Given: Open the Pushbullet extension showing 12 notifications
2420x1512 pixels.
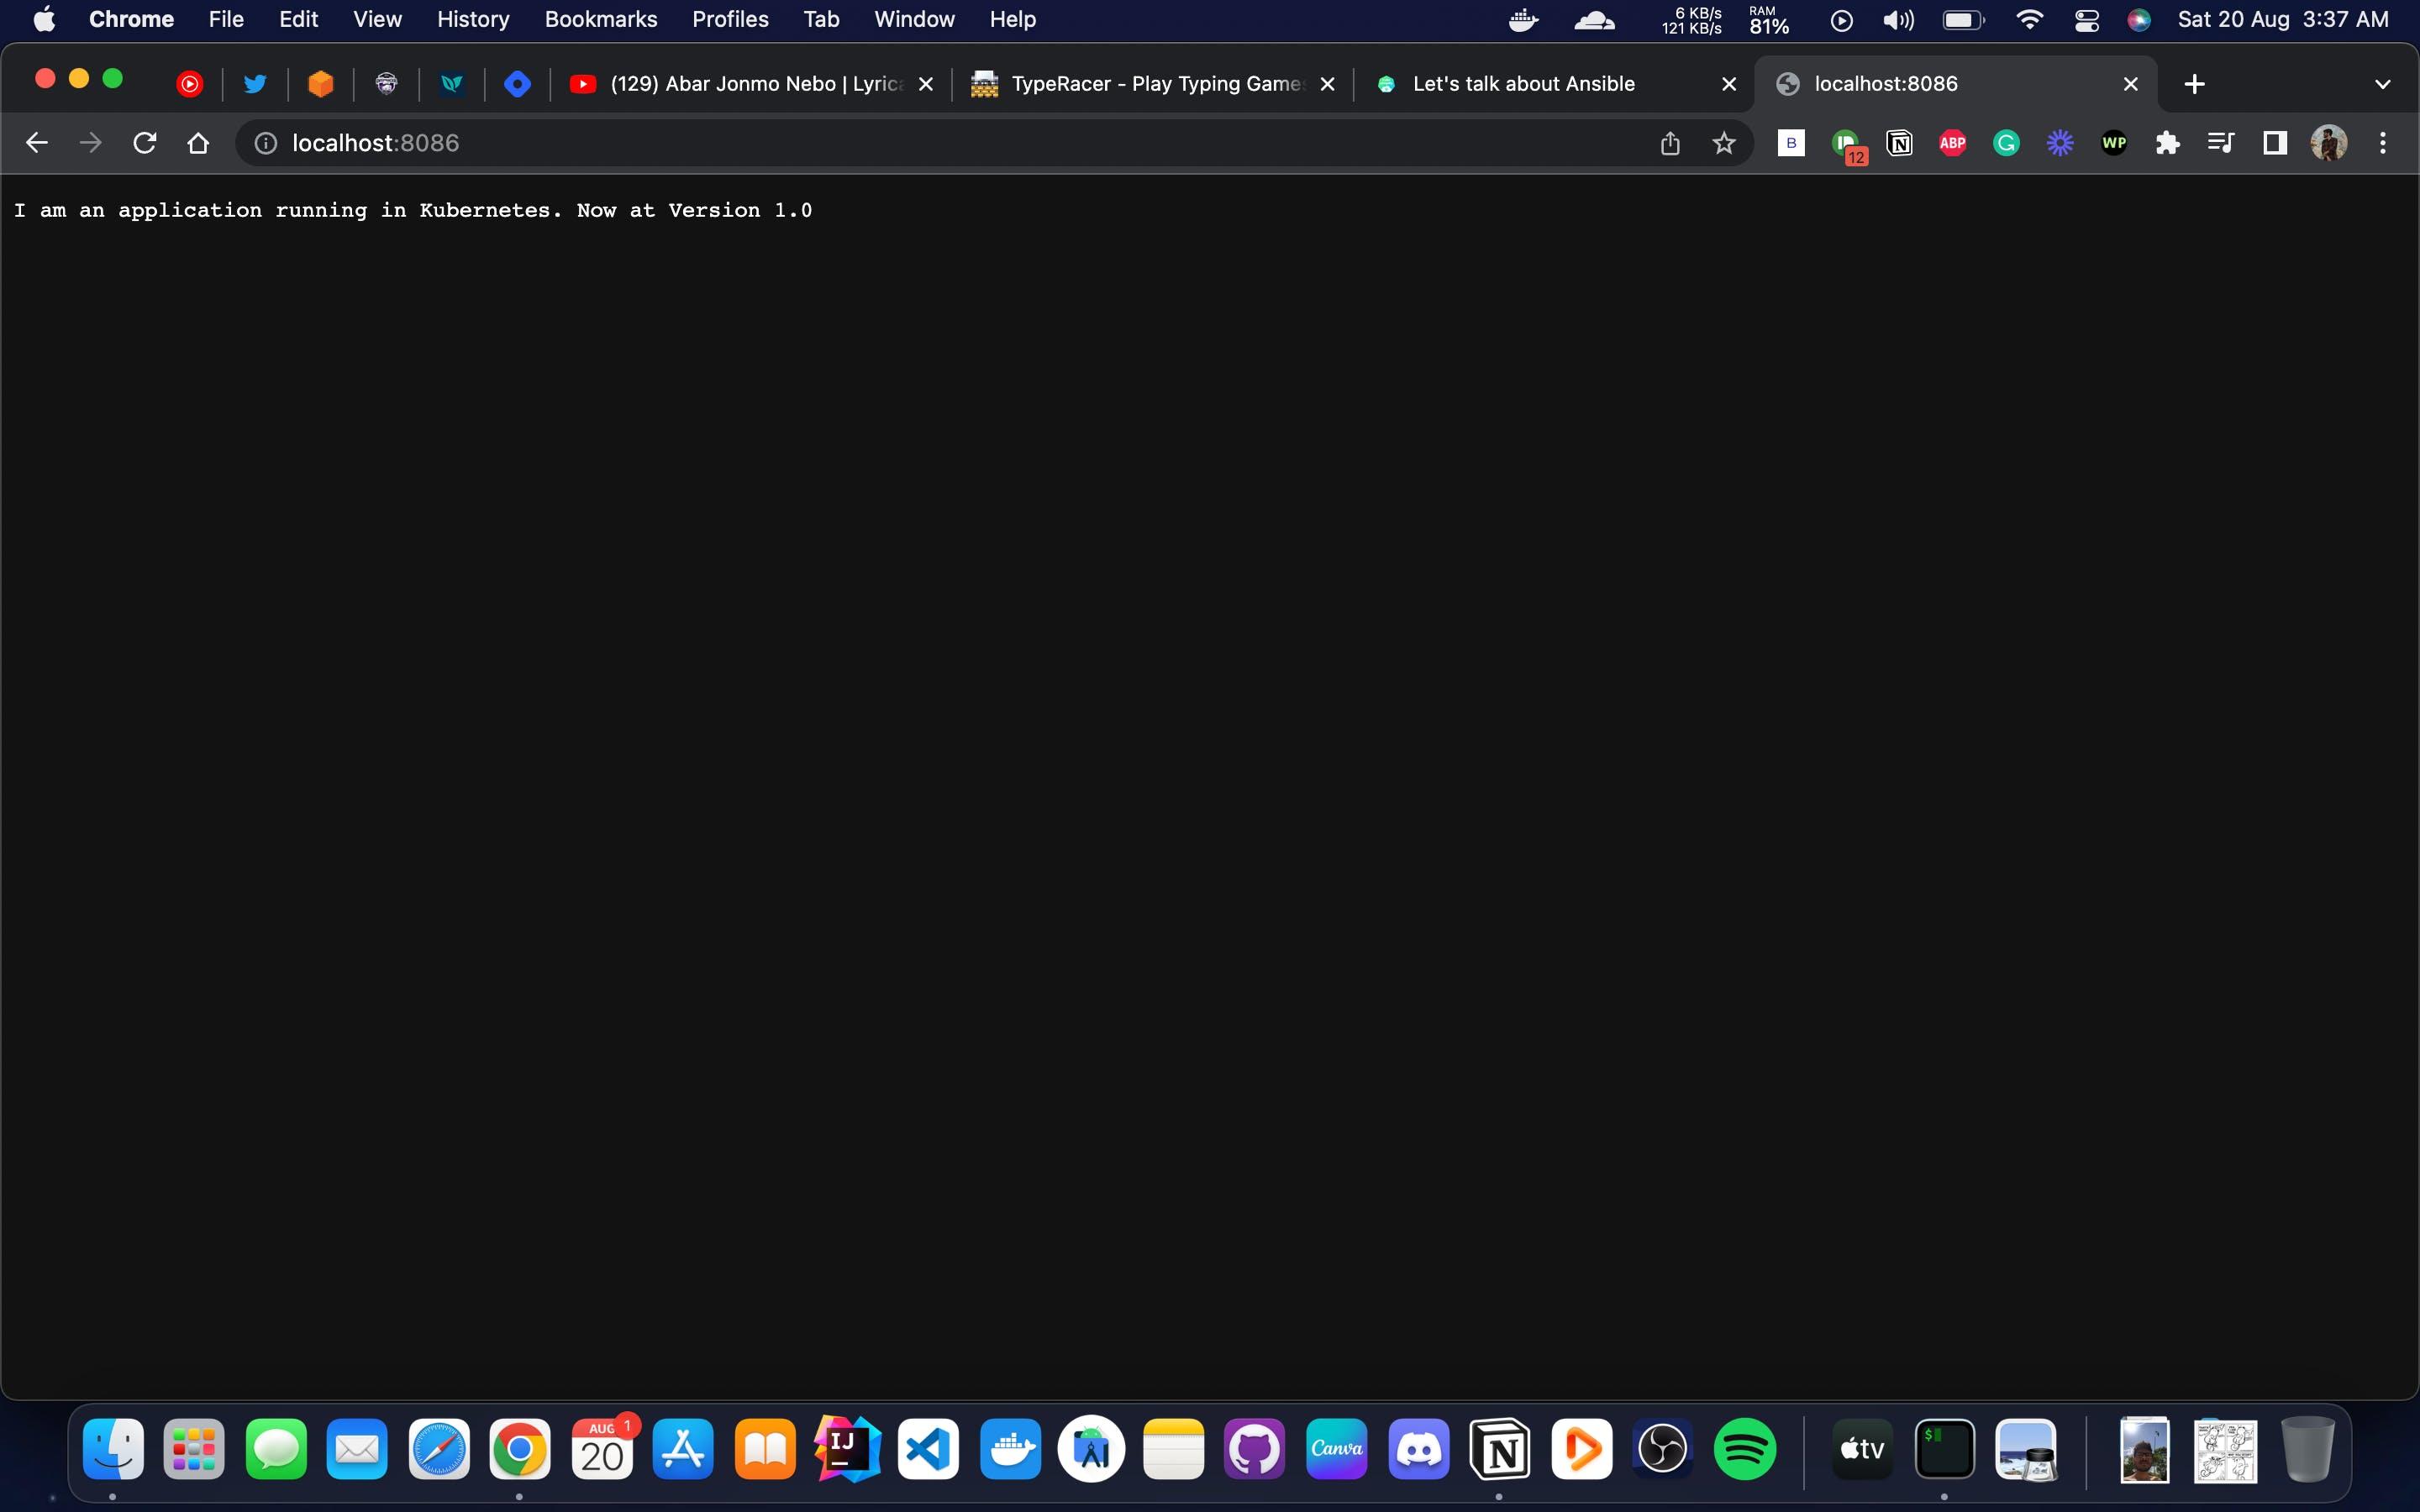Looking at the screenshot, I should [x=1845, y=142].
